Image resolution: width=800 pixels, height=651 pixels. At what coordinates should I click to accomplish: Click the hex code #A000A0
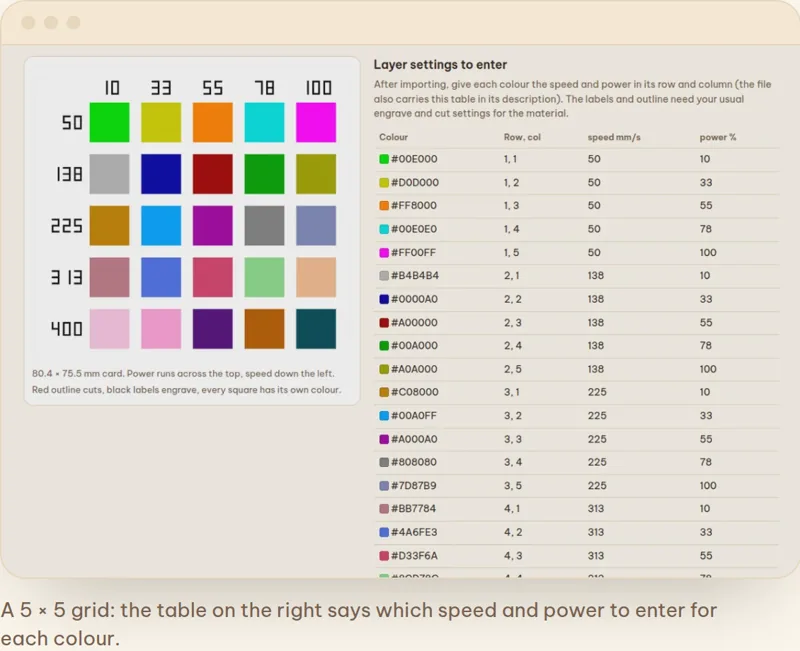414,439
